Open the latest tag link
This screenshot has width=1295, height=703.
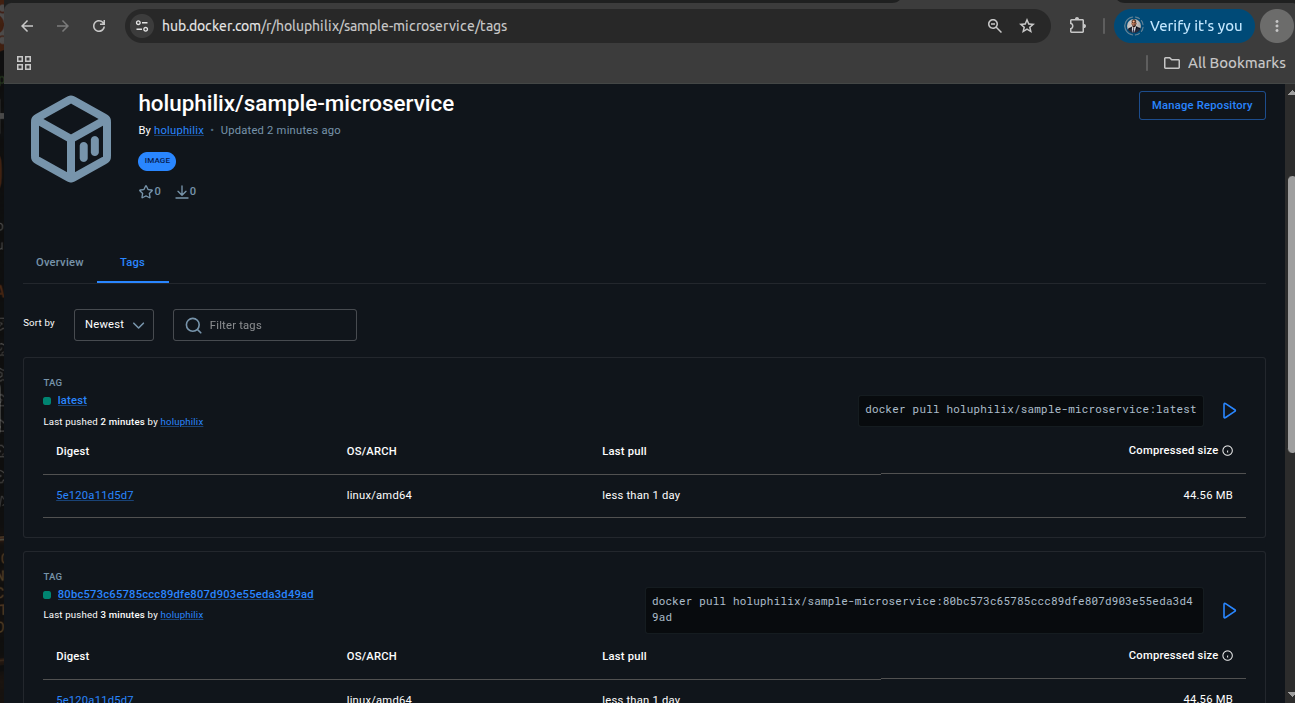coord(72,400)
